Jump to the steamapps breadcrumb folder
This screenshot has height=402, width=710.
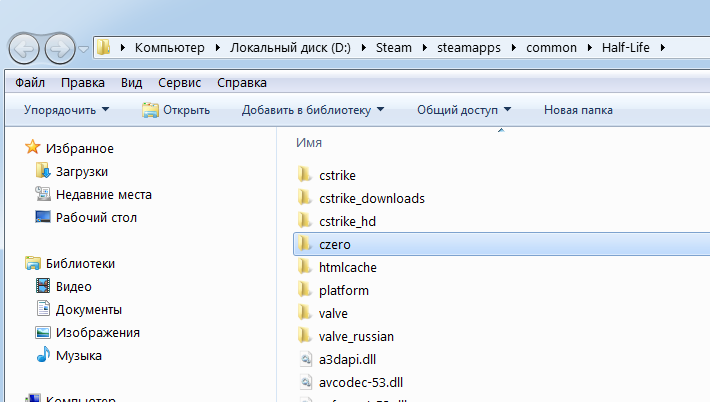(x=469, y=48)
